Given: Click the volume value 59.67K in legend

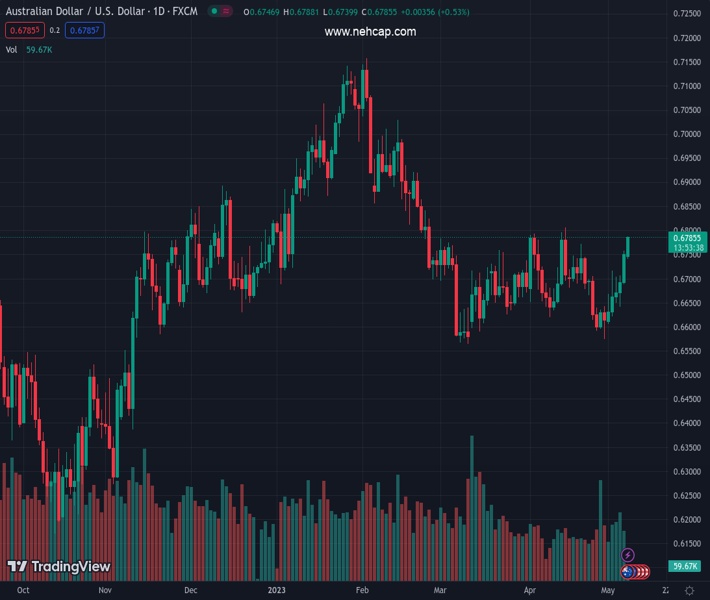Looking at the screenshot, I should tap(39, 48).
